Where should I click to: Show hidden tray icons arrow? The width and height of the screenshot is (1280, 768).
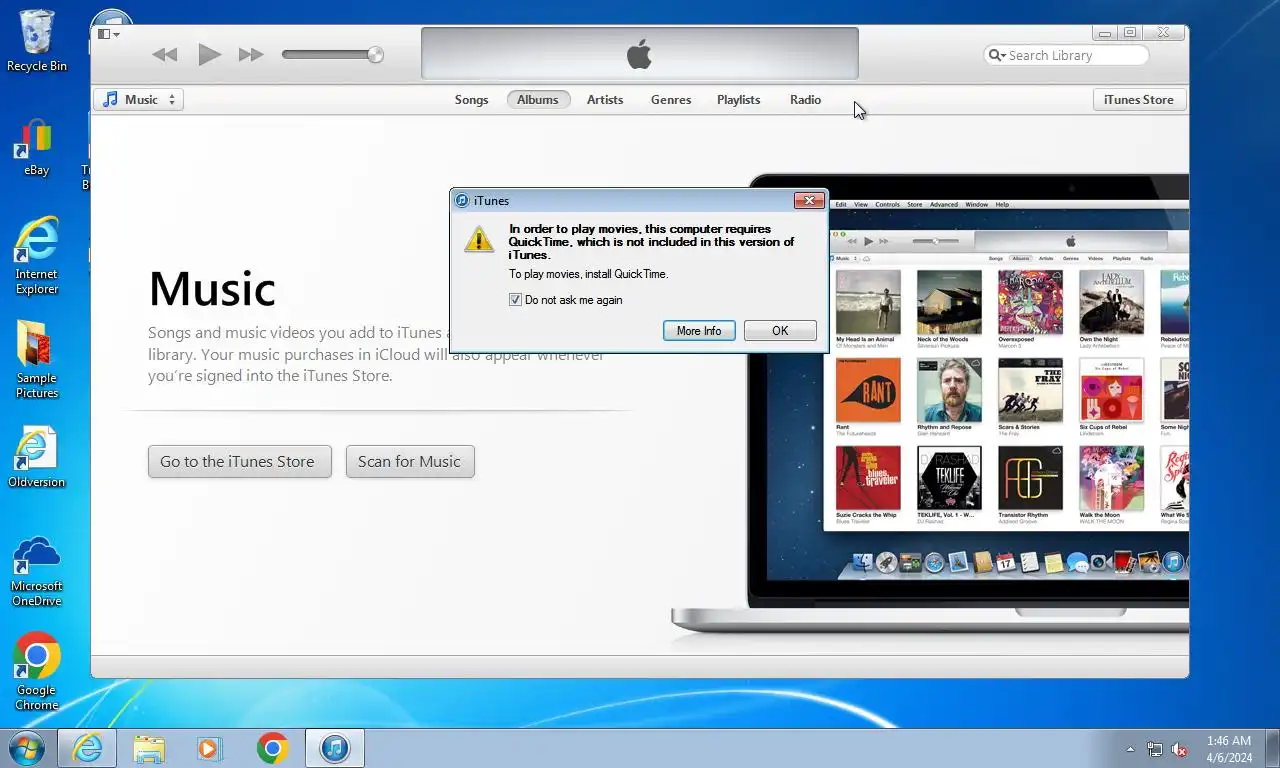[x=1131, y=749]
